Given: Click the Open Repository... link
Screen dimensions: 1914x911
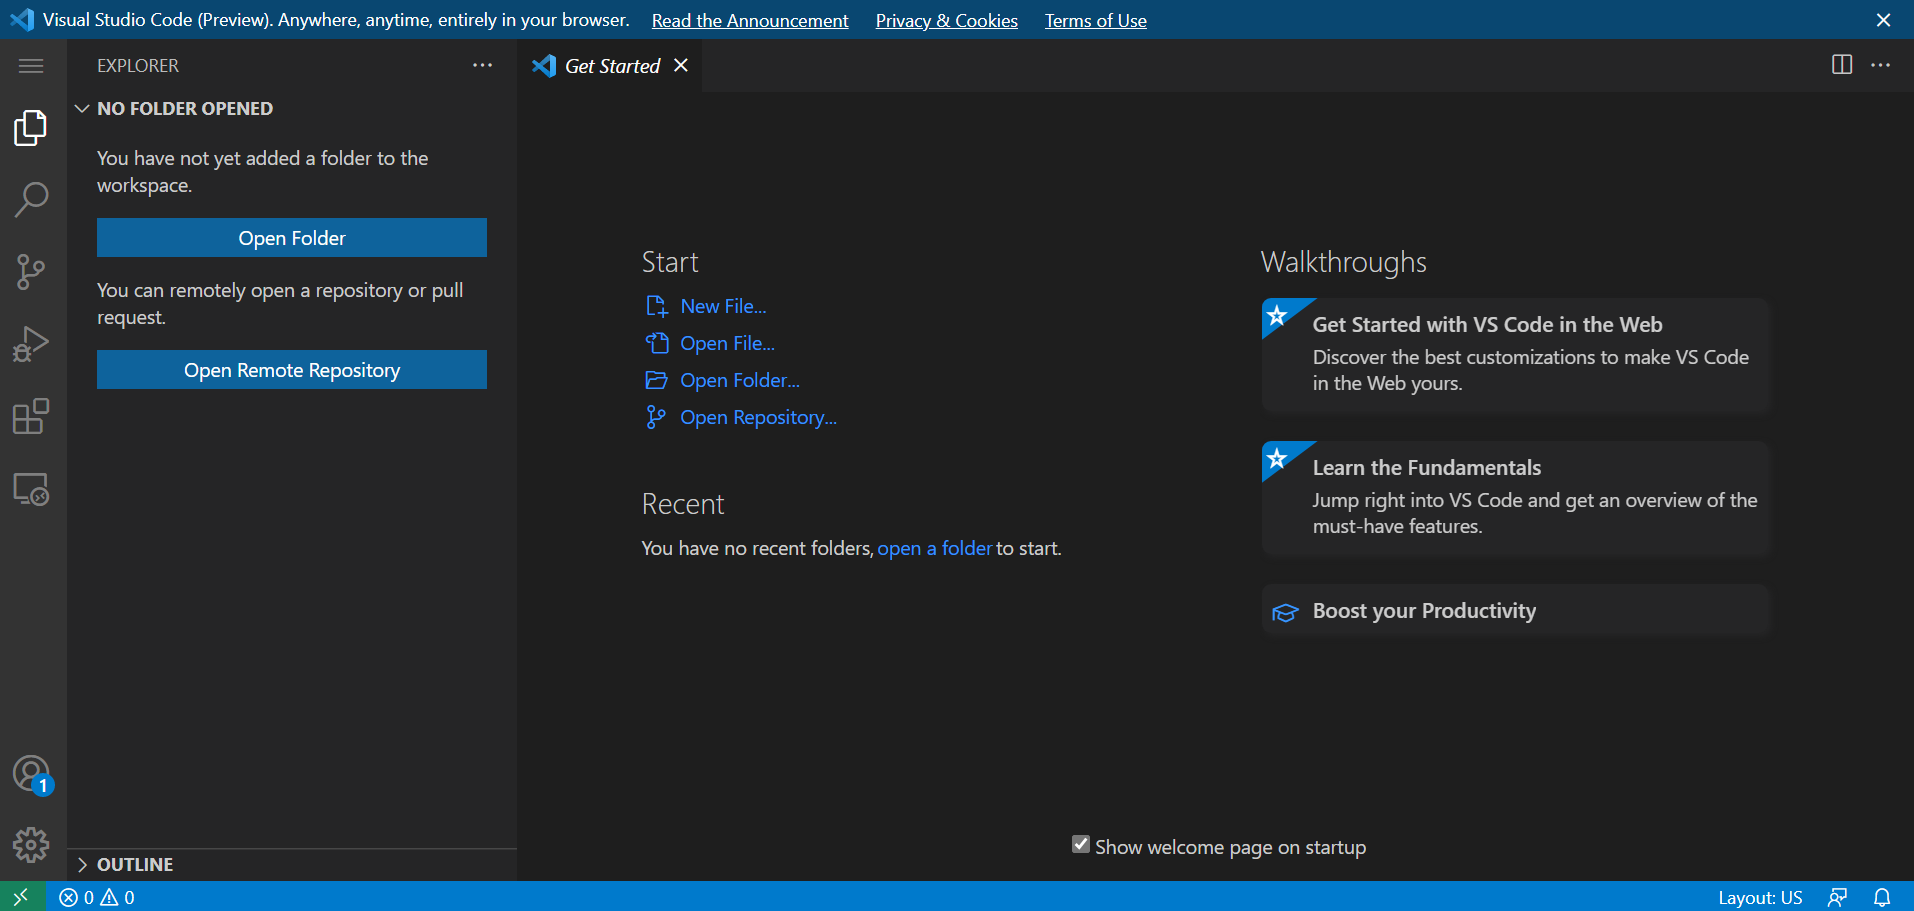Looking at the screenshot, I should pos(758,417).
